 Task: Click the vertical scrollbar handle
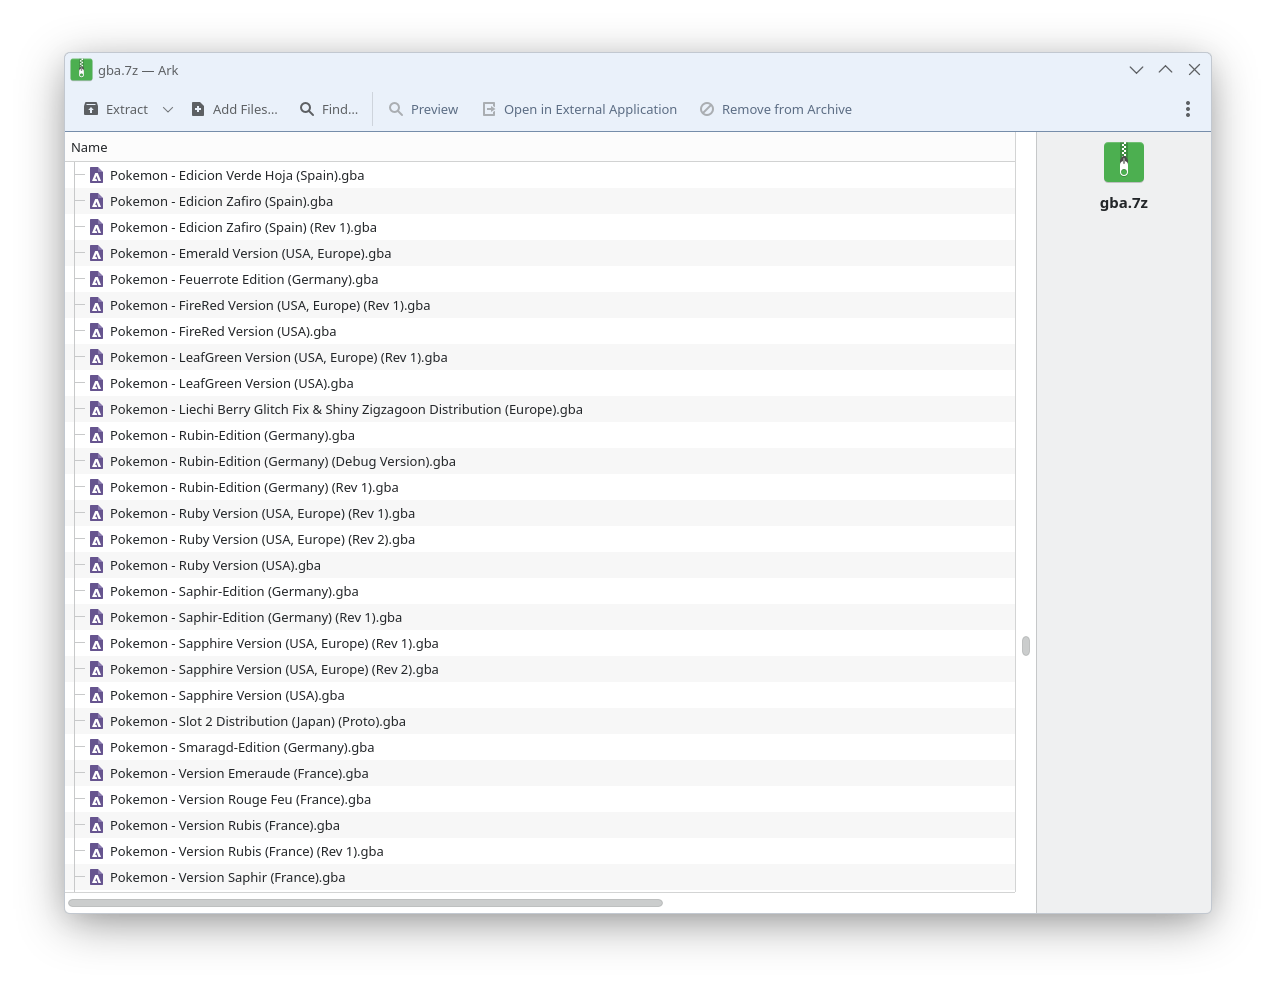pyautogui.click(x=1026, y=646)
